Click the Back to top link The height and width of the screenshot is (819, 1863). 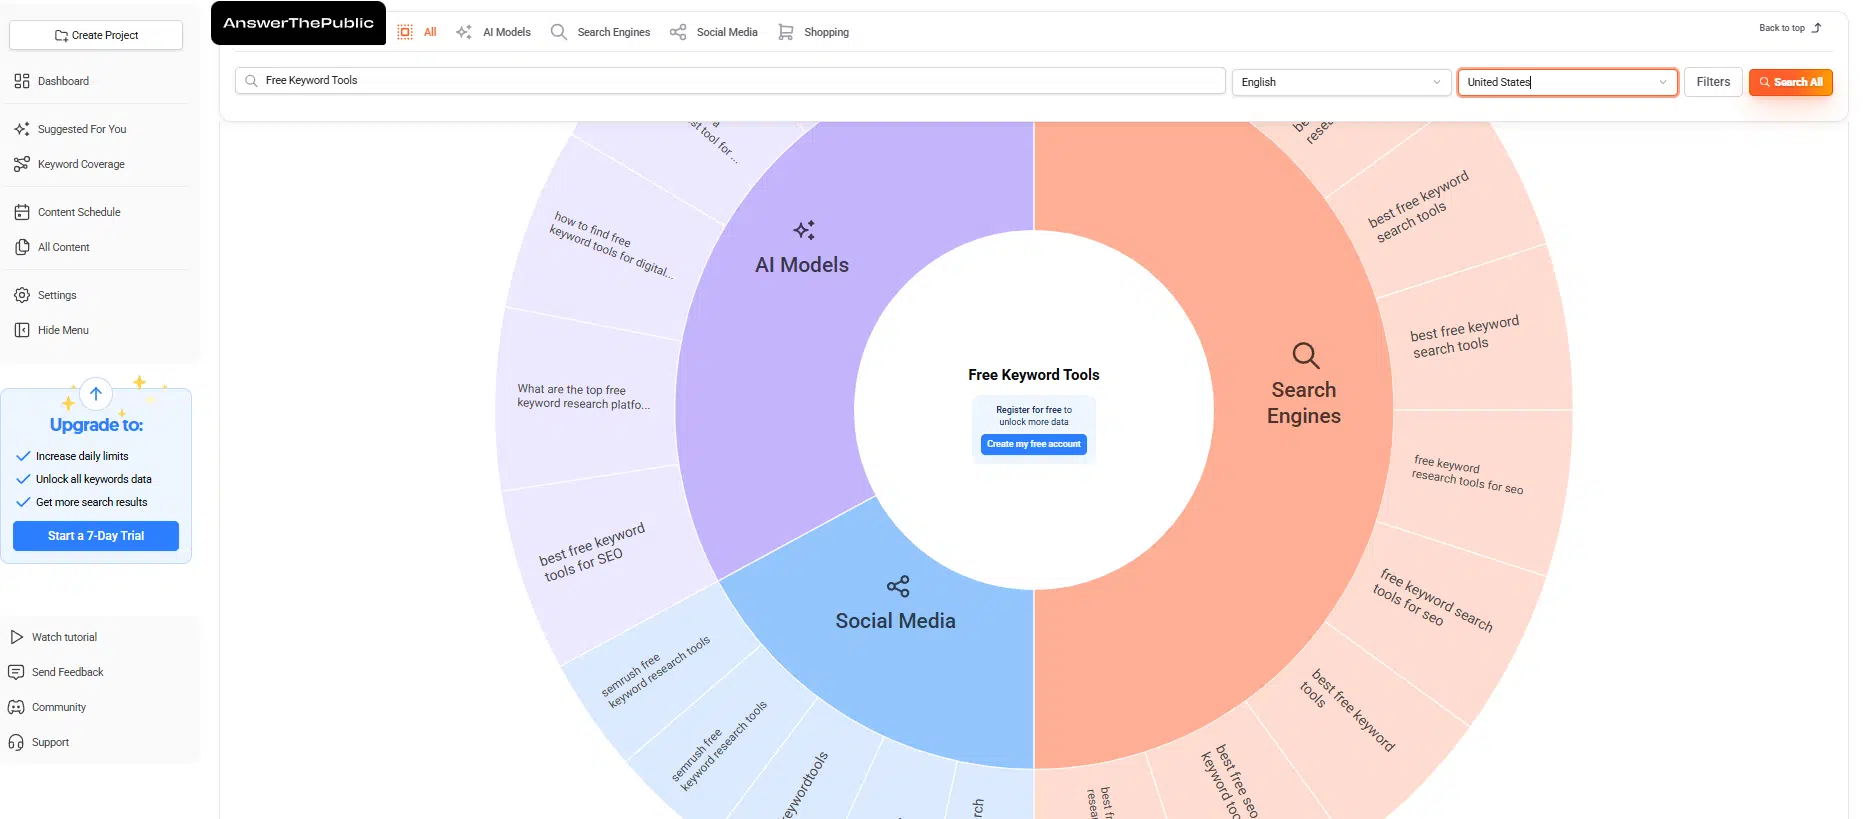tap(1790, 28)
